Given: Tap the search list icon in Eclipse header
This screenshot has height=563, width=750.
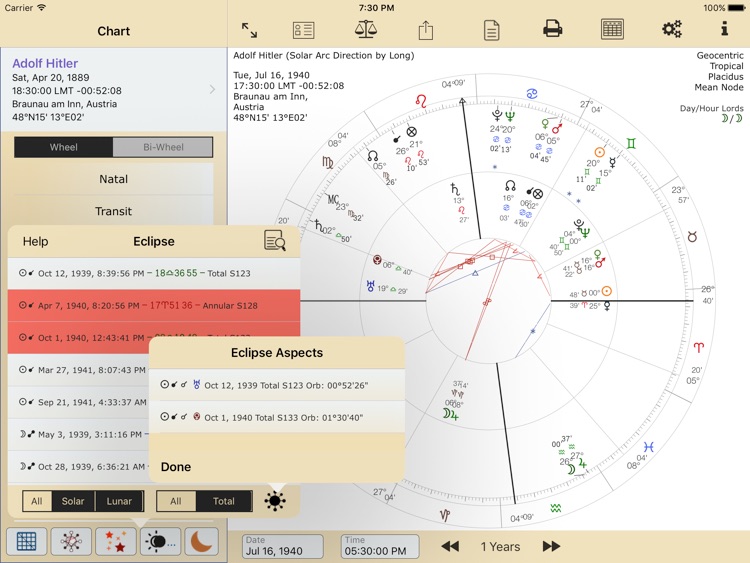Looking at the screenshot, I should tap(275, 240).
